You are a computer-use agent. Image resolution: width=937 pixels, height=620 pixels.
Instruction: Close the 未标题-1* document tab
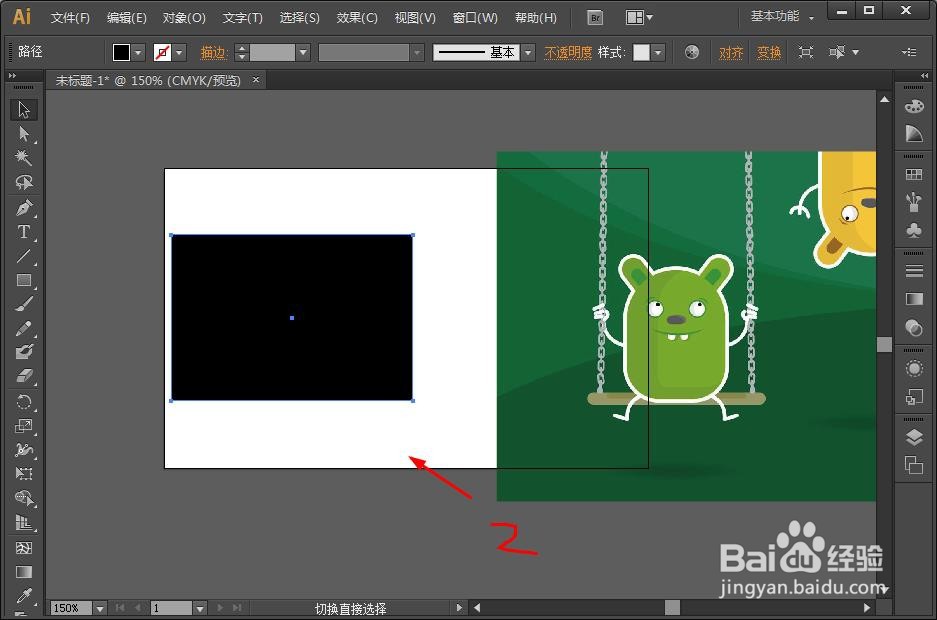[256, 79]
